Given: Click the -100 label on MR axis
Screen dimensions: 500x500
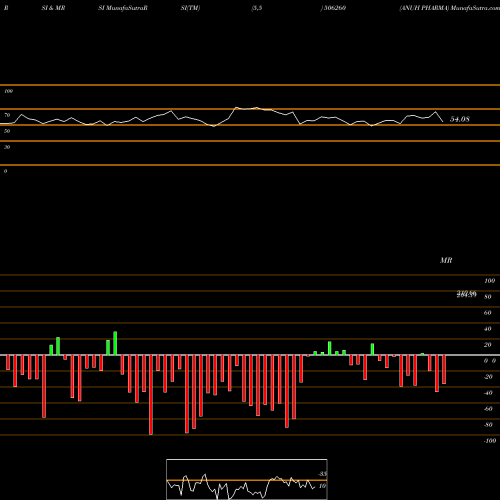Looking at the screenshot, I should click(x=490, y=441).
